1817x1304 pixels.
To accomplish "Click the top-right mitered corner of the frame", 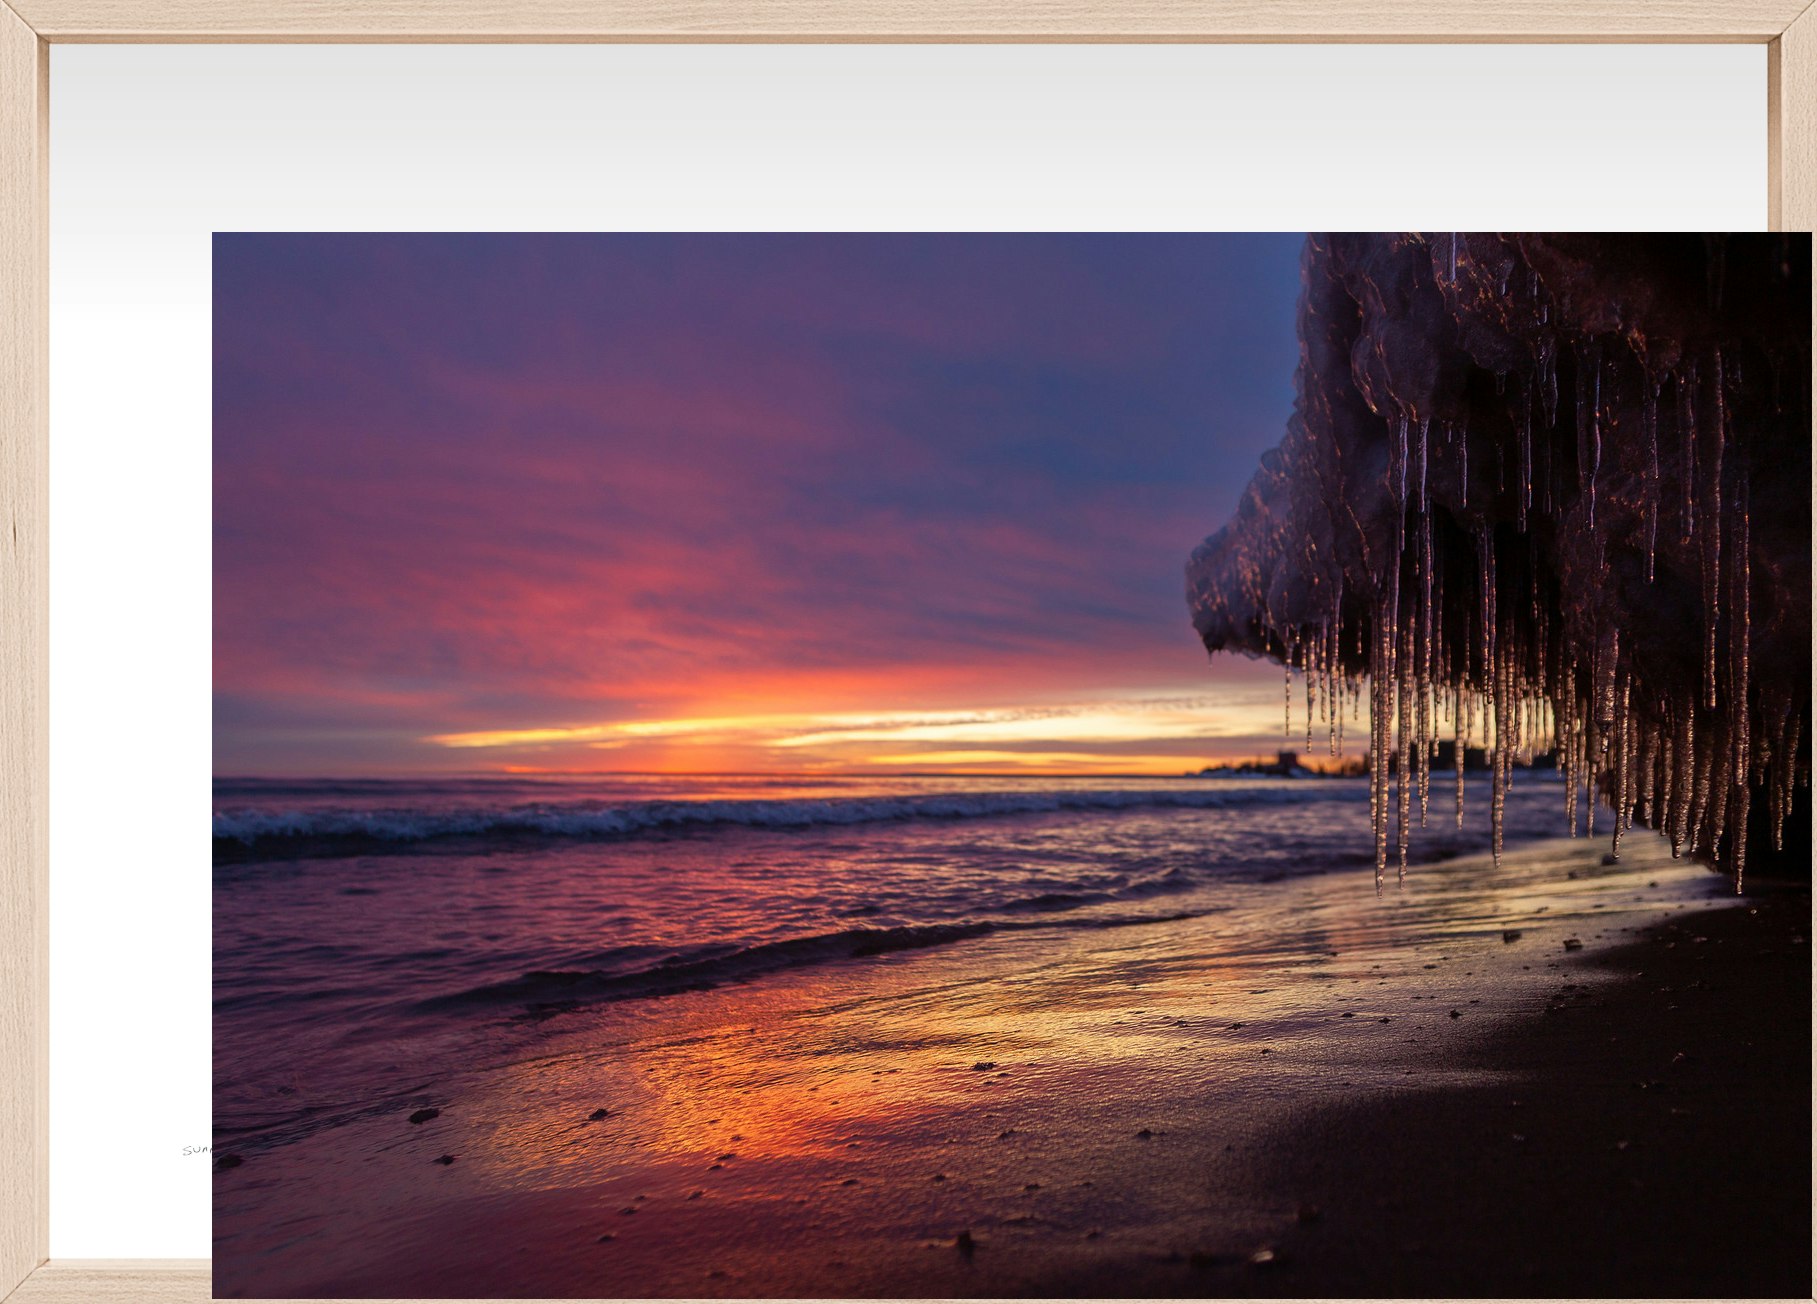I will (1793, 22).
